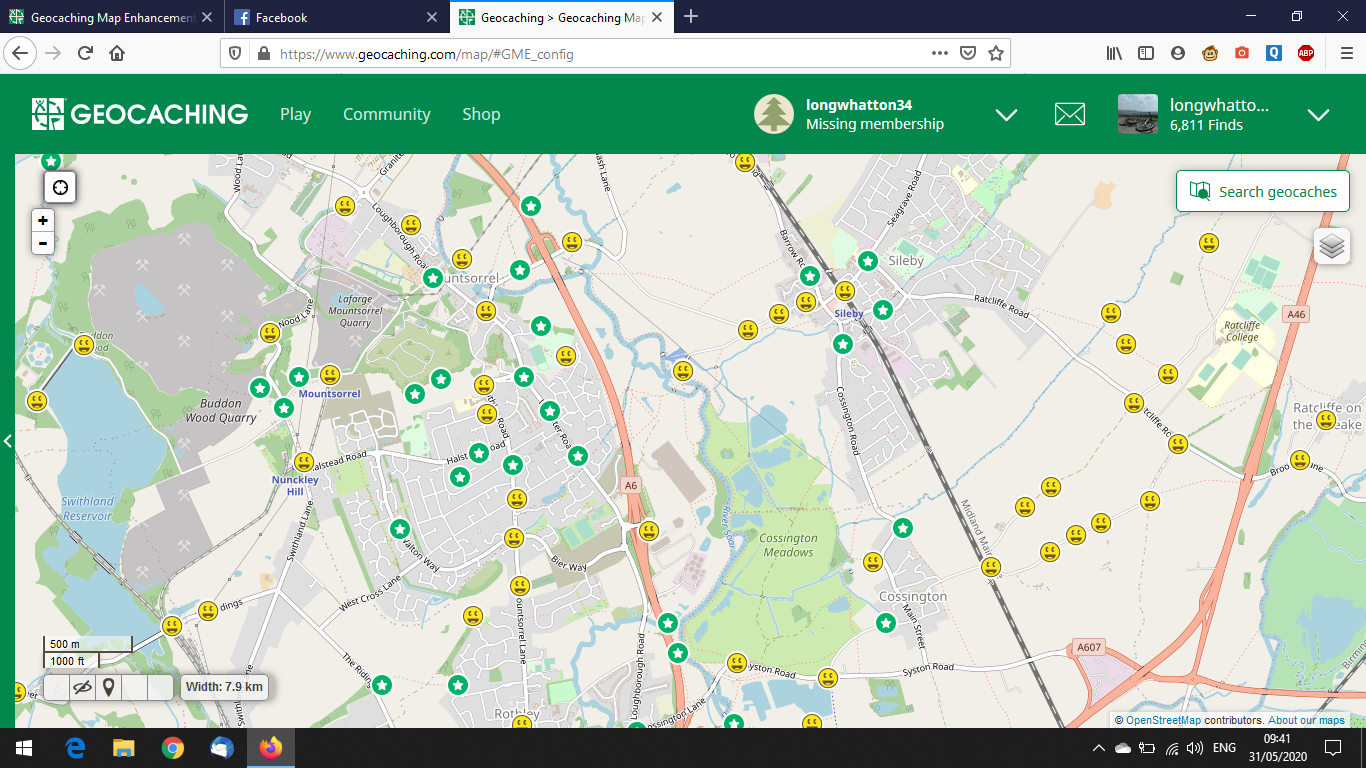Viewport: 1366px width, 768px height.
Task: Expand the longwhatton34 account chevron
Action: tap(1006, 114)
